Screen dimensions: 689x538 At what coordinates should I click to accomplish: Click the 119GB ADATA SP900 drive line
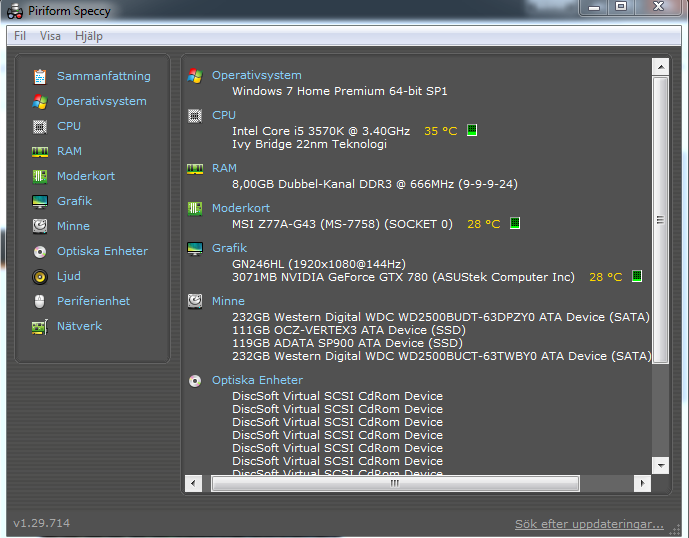click(x=347, y=343)
